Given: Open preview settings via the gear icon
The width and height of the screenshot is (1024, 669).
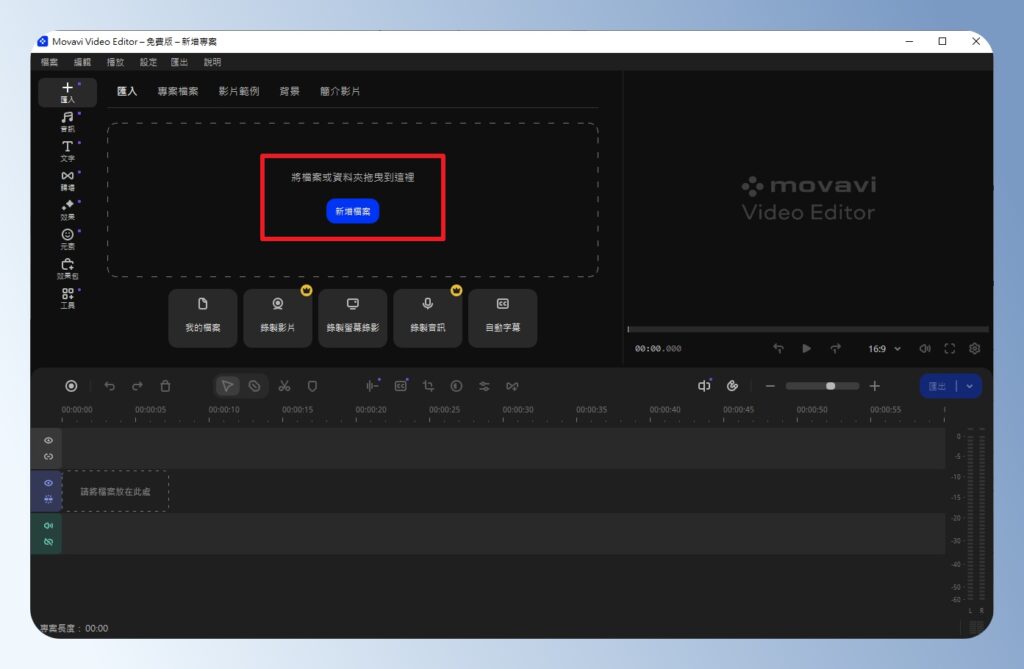Looking at the screenshot, I should [974, 348].
